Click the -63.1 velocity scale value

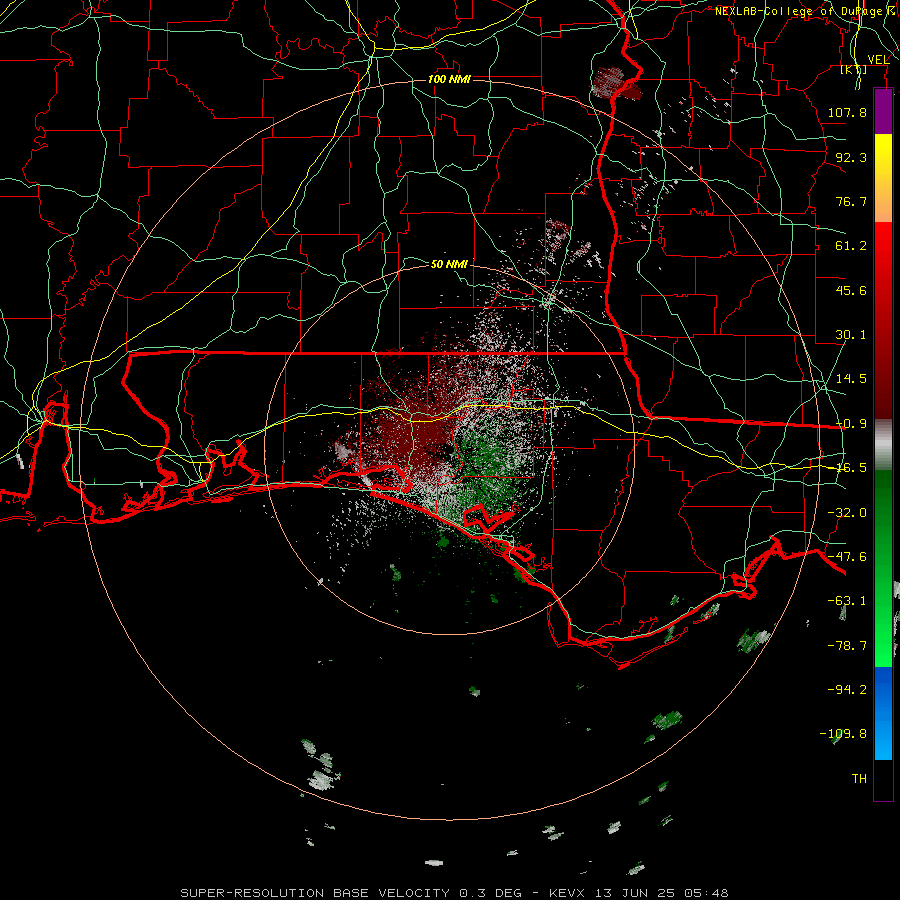pos(847,601)
